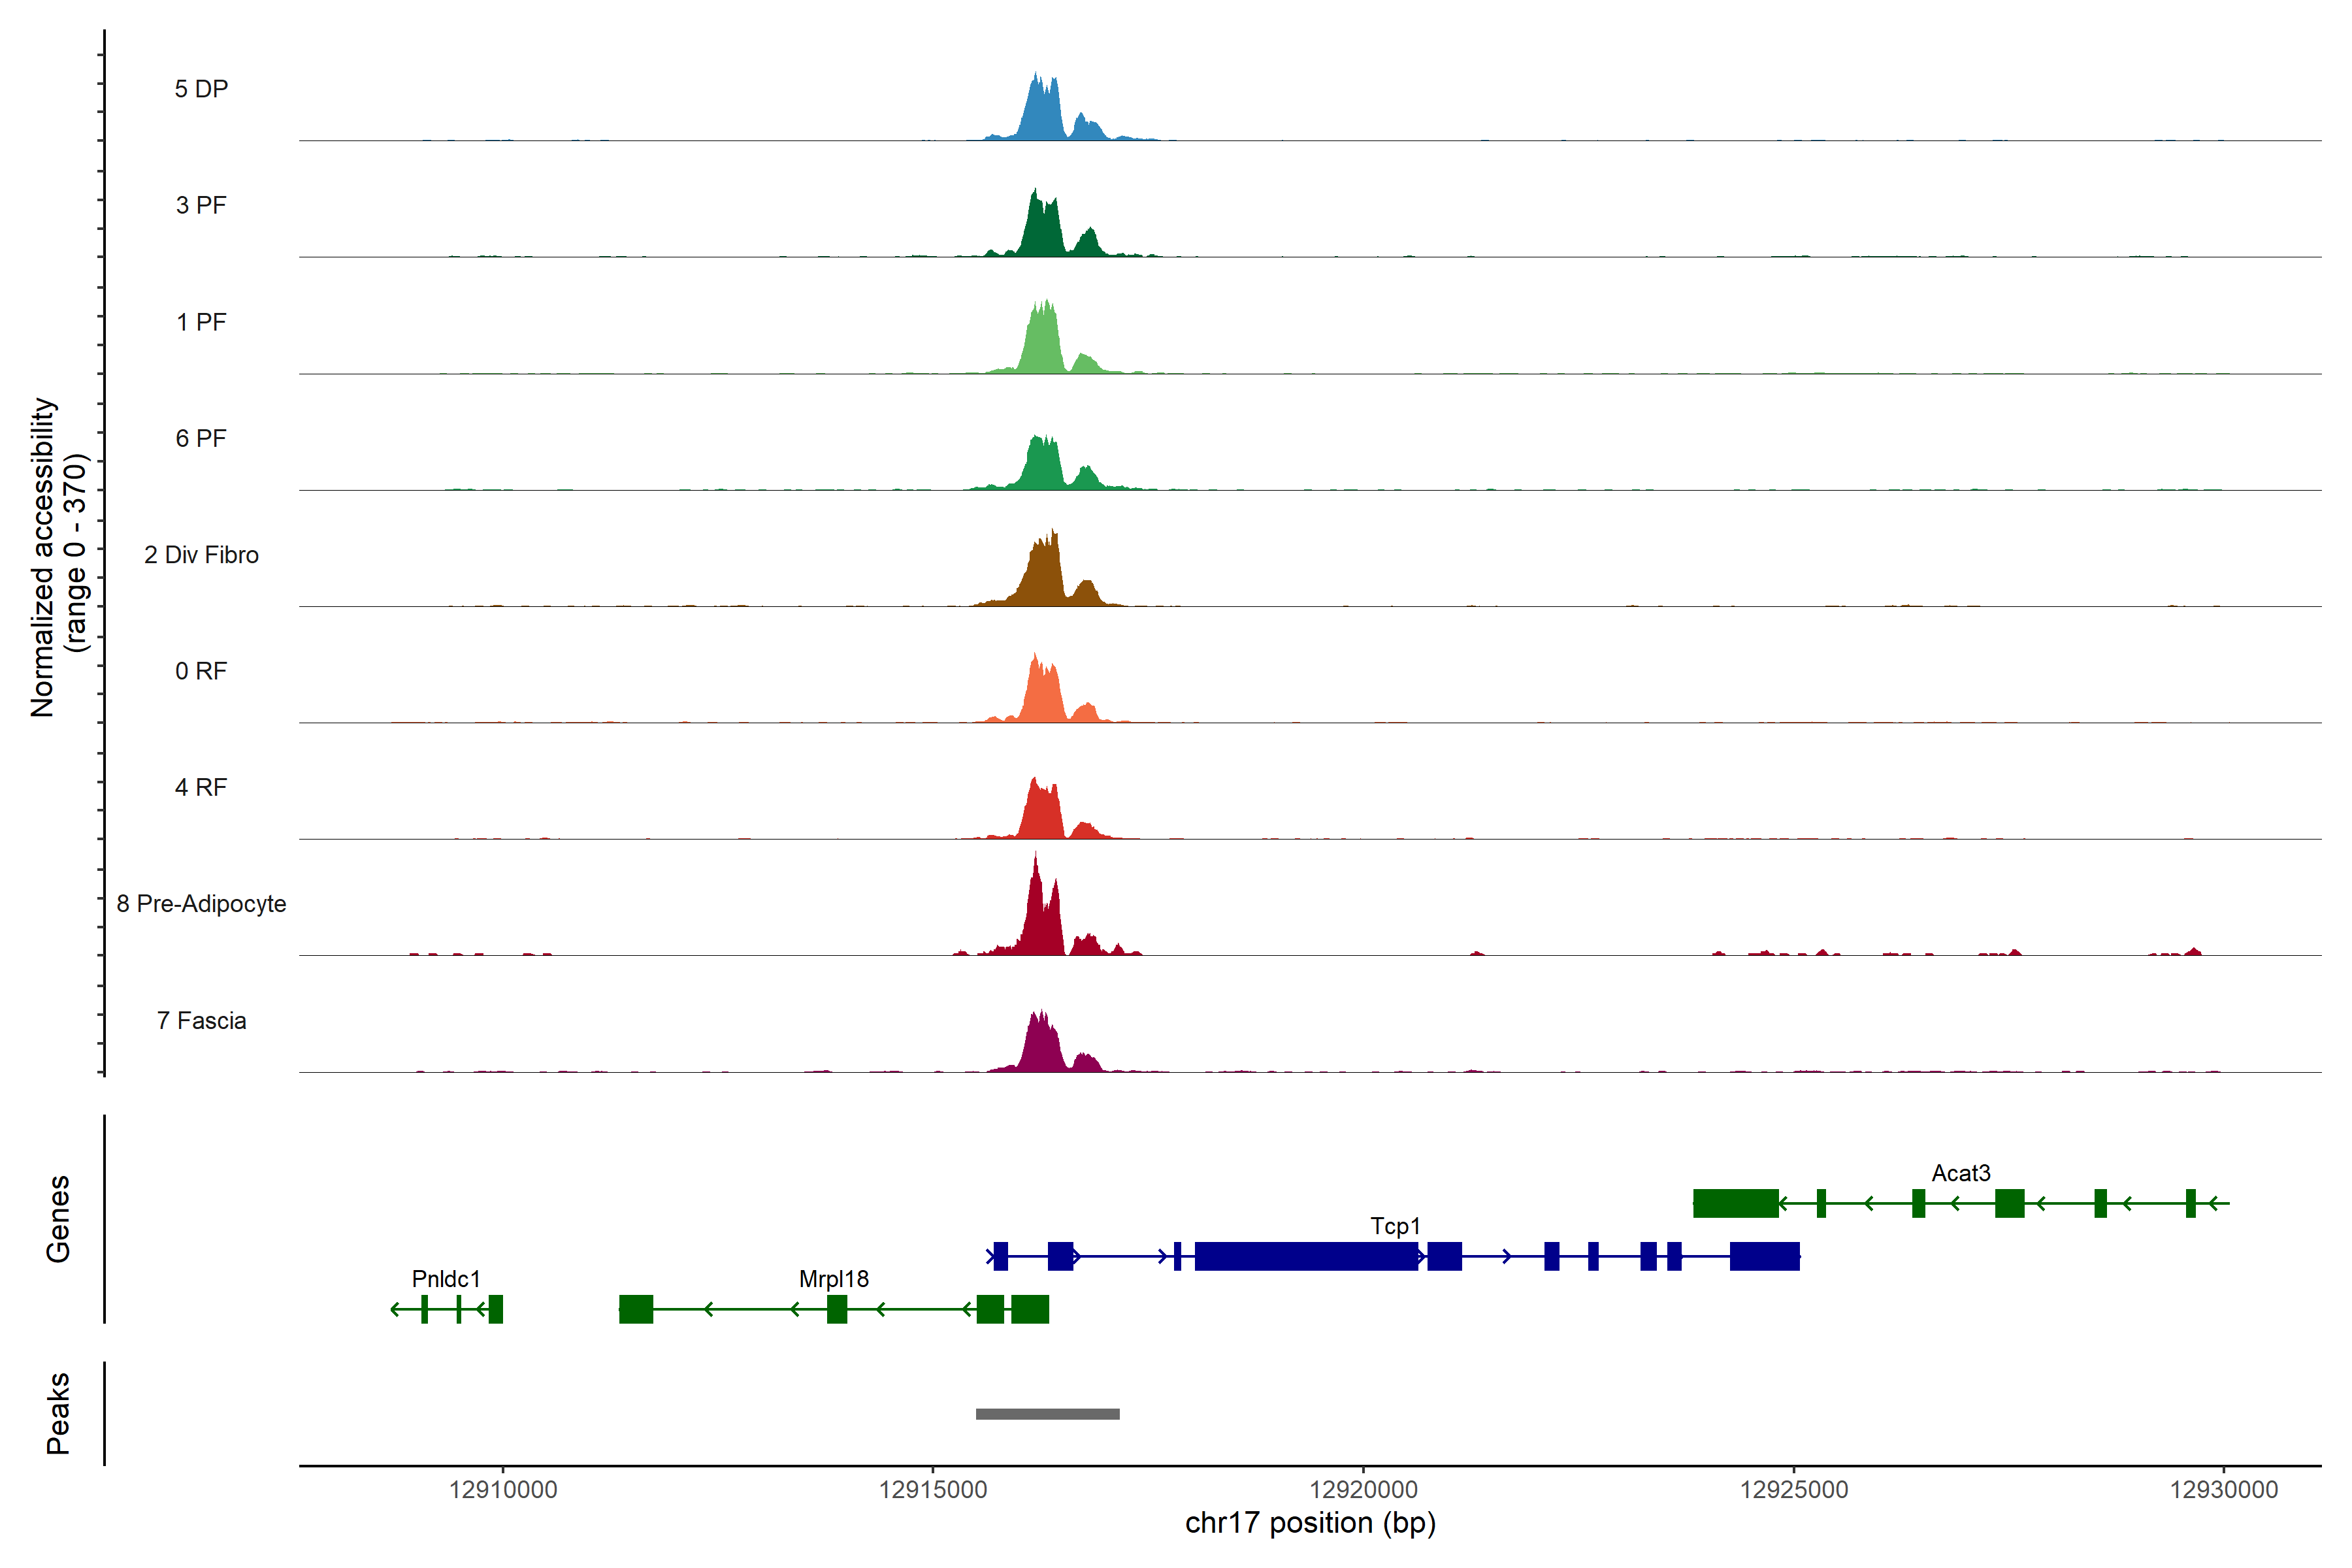Image resolution: width=2352 pixels, height=1568 pixels.
Task: Click the Pnldc1 gene label
Action: tap(446, 1279)
